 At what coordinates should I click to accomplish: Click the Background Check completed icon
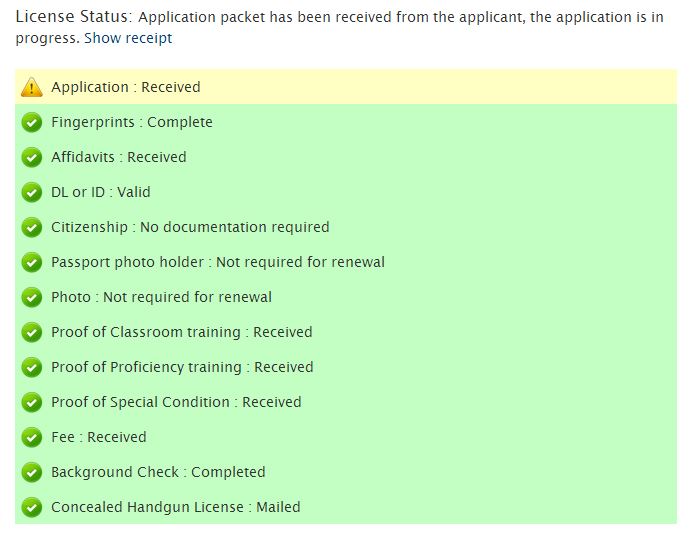point(32,473)
